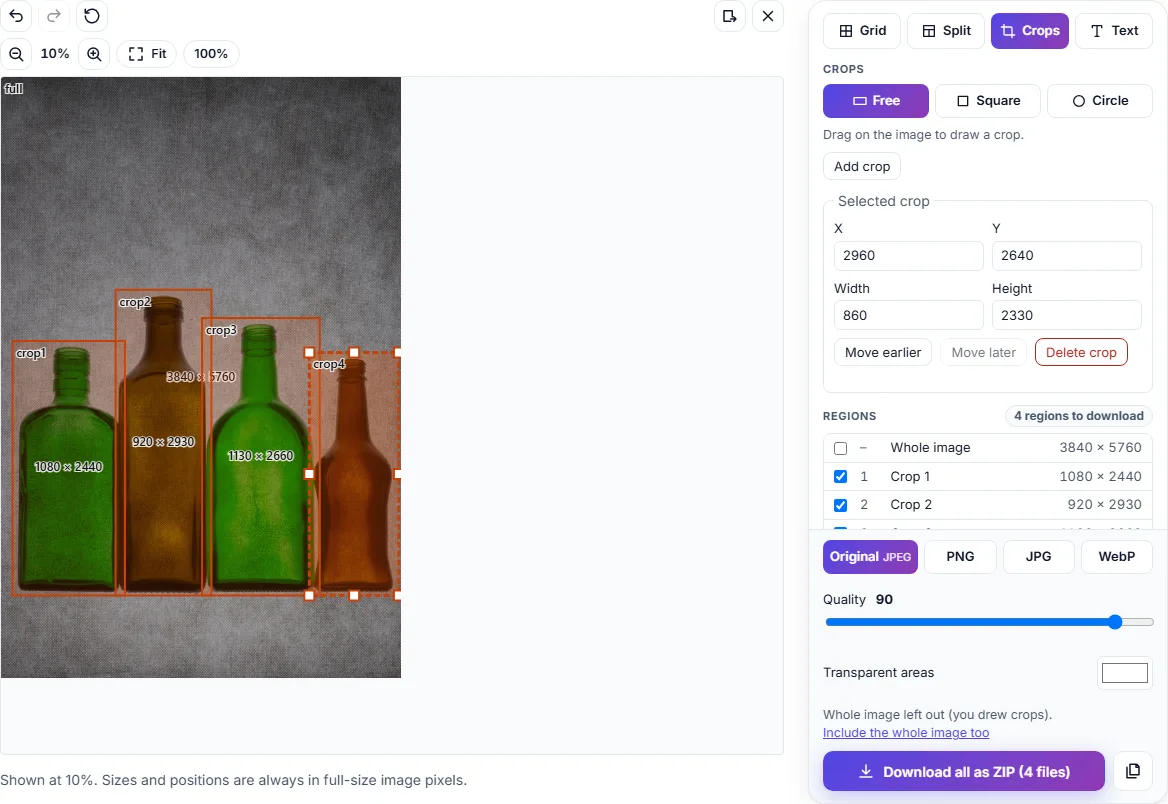This screenshot has height=804, width=1168.
Task: Click the Width input field
Action: pos(909,315)
